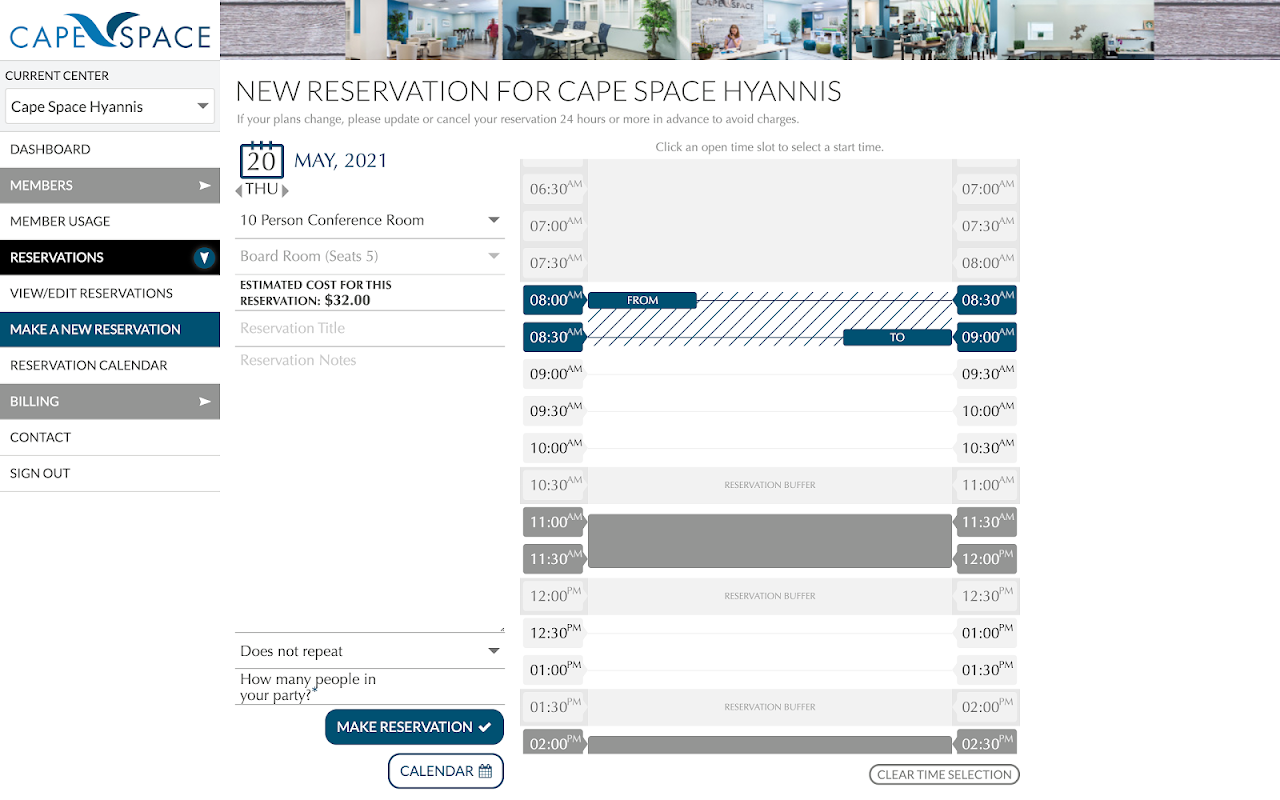The width and height of the screenshot is (1280, 800).
Task: Open the Does not repeat dropdown
Action: tap(370, 651)
